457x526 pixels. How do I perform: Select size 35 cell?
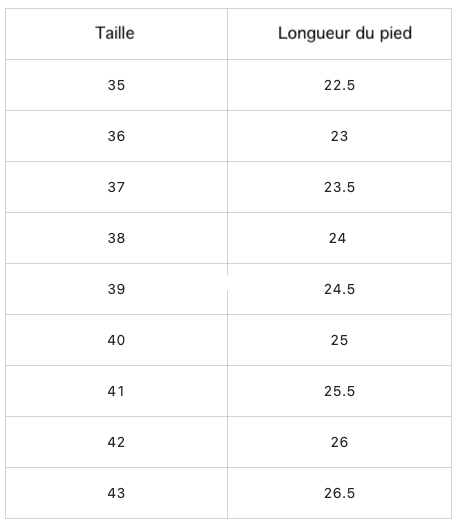pyautogui.click(x=116, y=85)
